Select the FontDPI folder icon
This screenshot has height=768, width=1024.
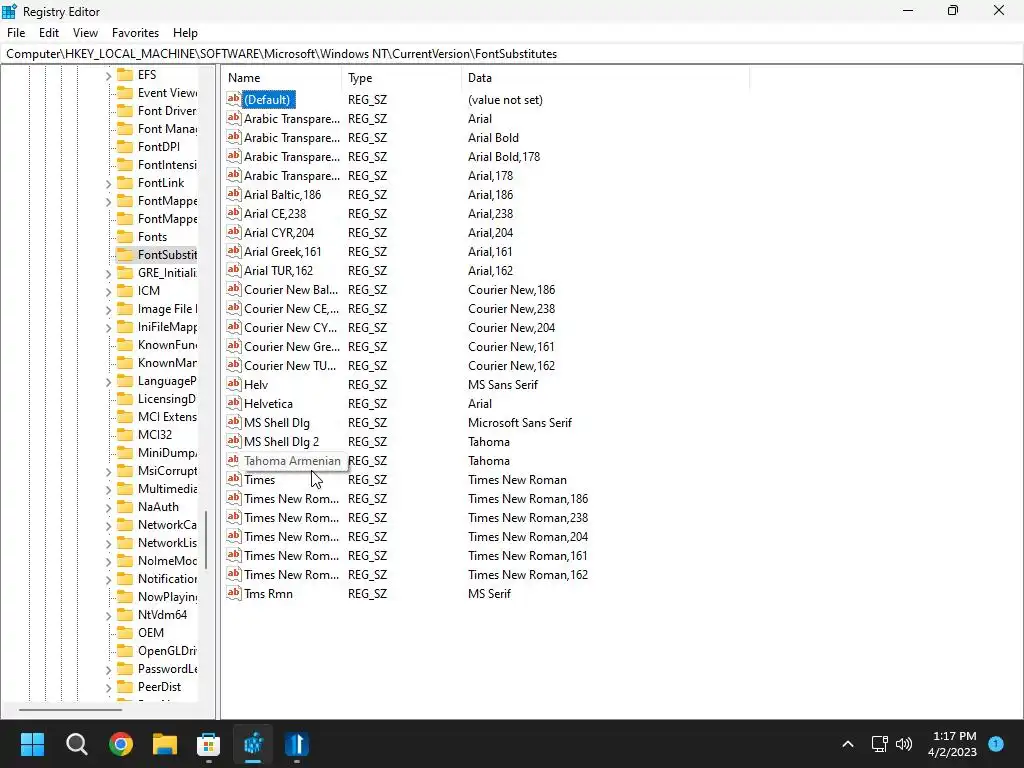pyautogui.click(x=125, y=147)
